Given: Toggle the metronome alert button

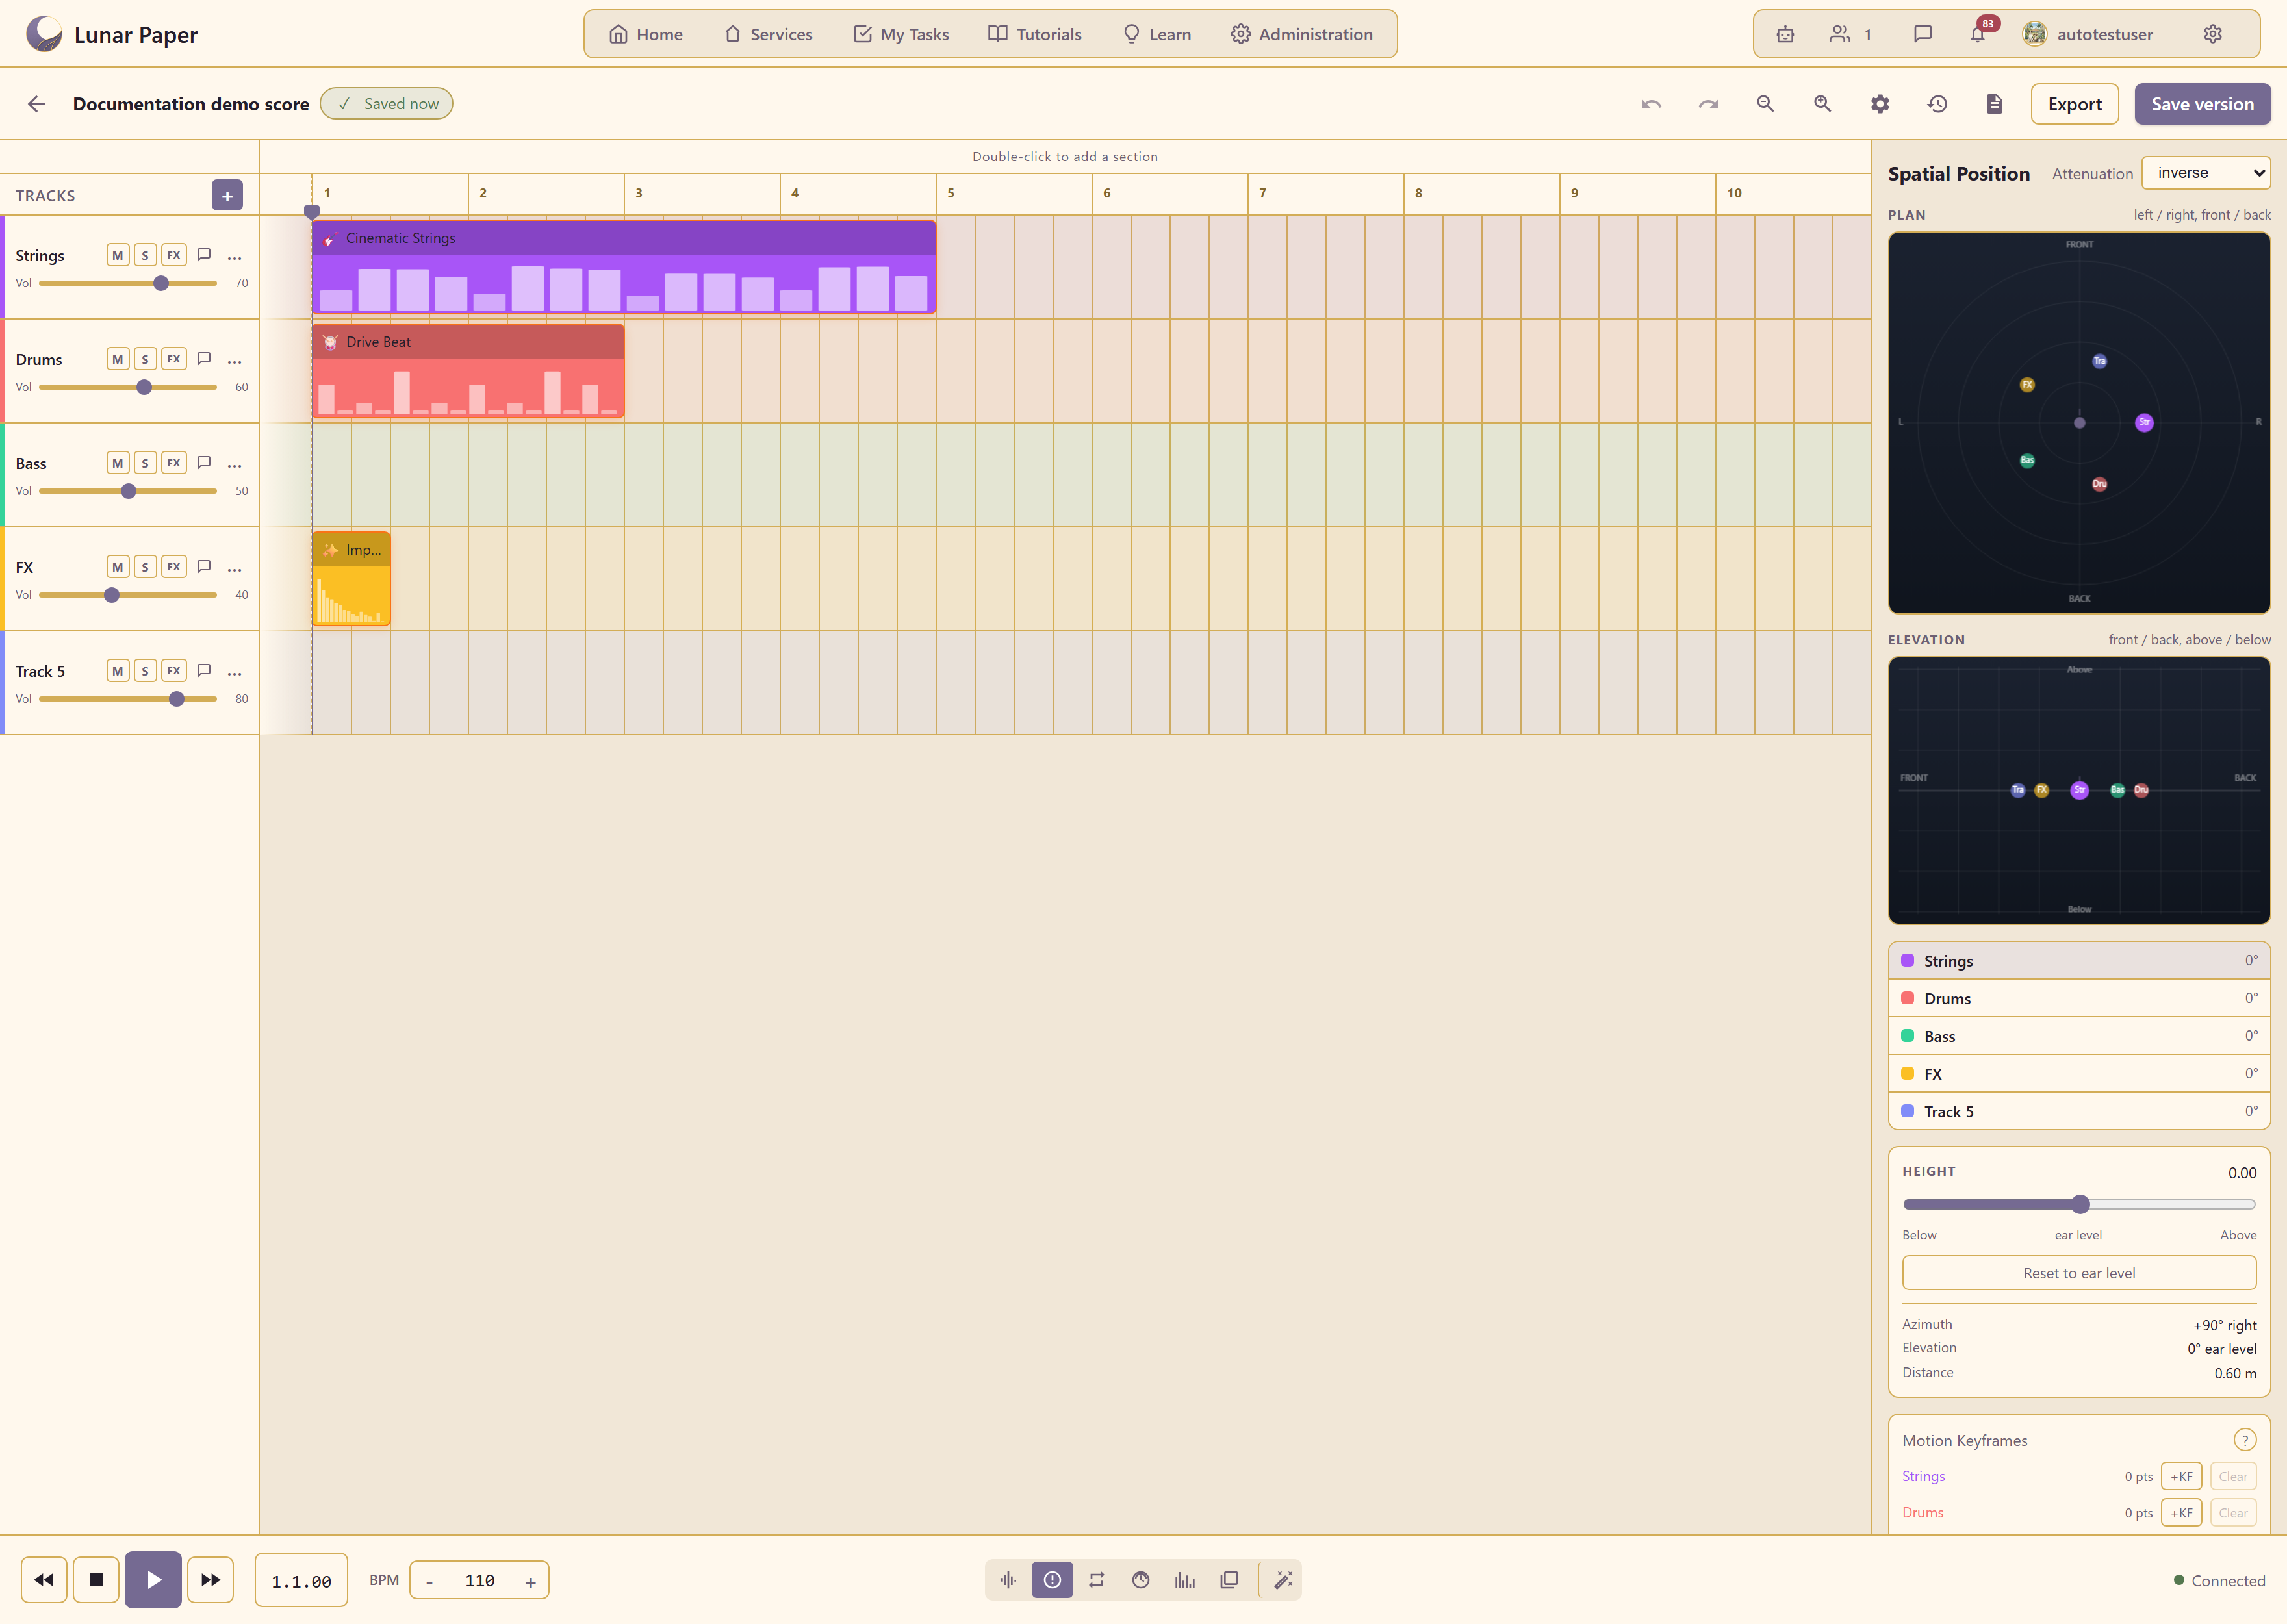Looking at the screenshot, I should pyautogui.click(x=1052, y=1580).
